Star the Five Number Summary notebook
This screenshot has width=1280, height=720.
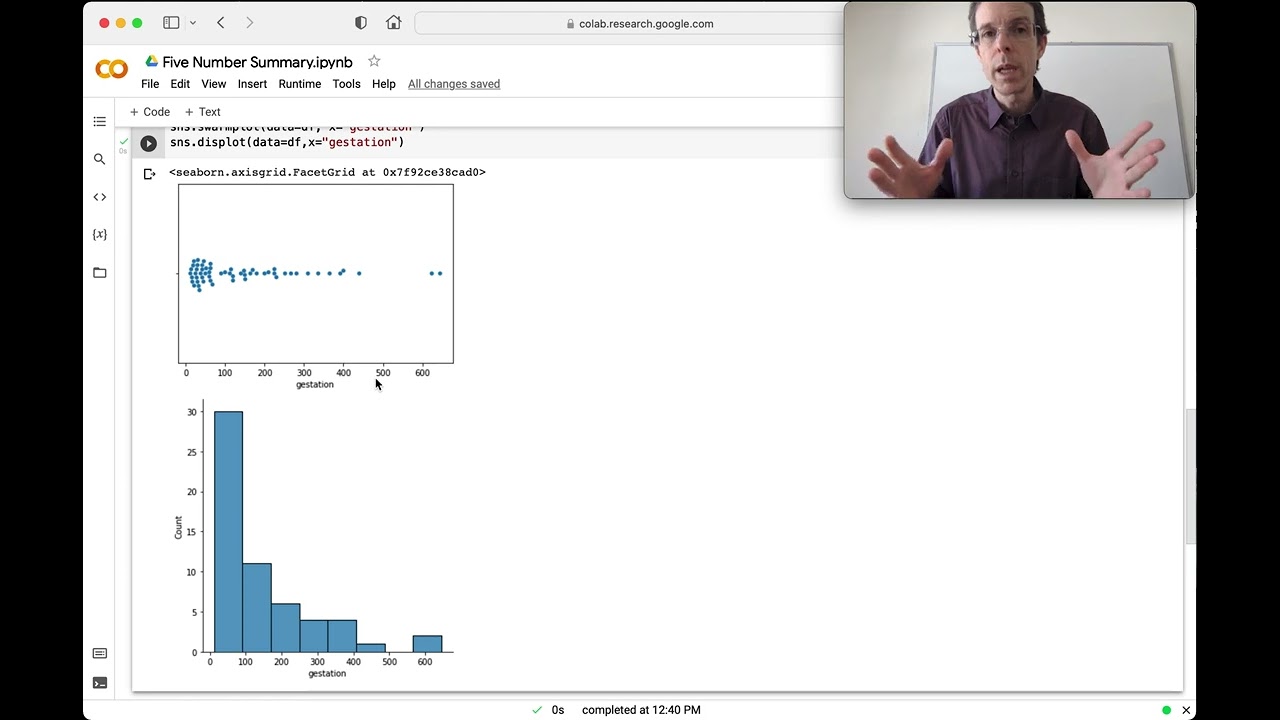point(374,61)
